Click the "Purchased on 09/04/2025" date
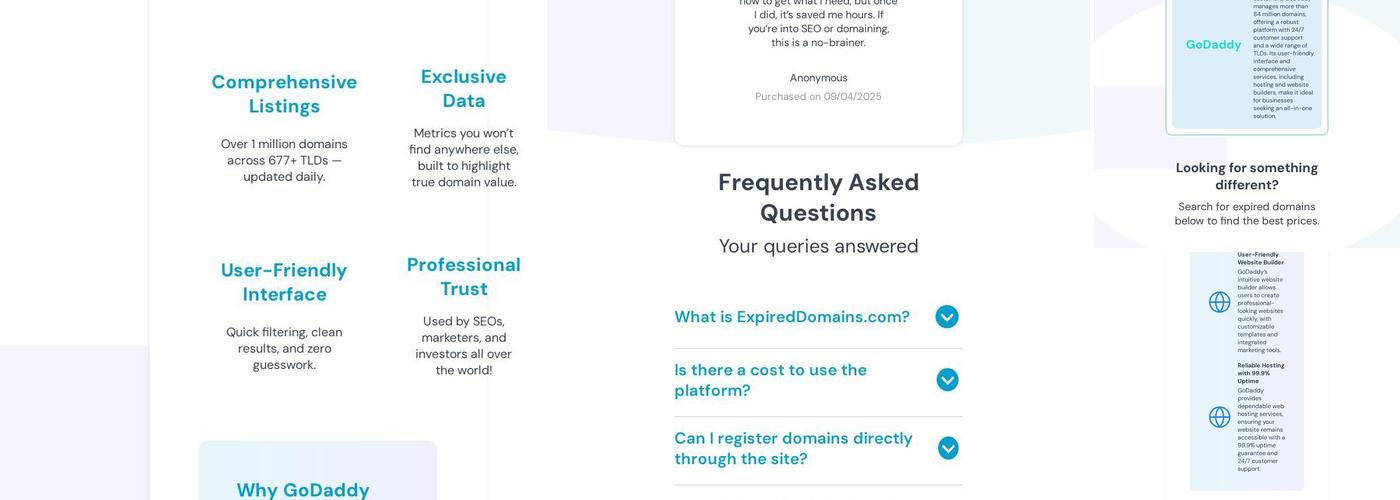 pyautogui.click(x=818, y=97)
